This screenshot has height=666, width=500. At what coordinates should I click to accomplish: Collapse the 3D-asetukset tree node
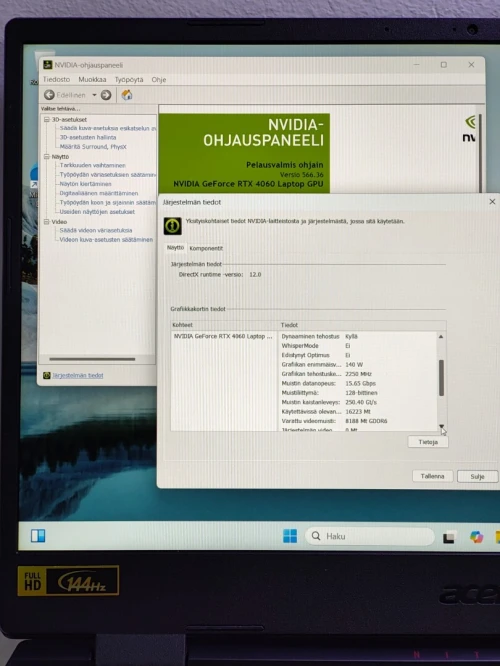(x=47, y=120)
